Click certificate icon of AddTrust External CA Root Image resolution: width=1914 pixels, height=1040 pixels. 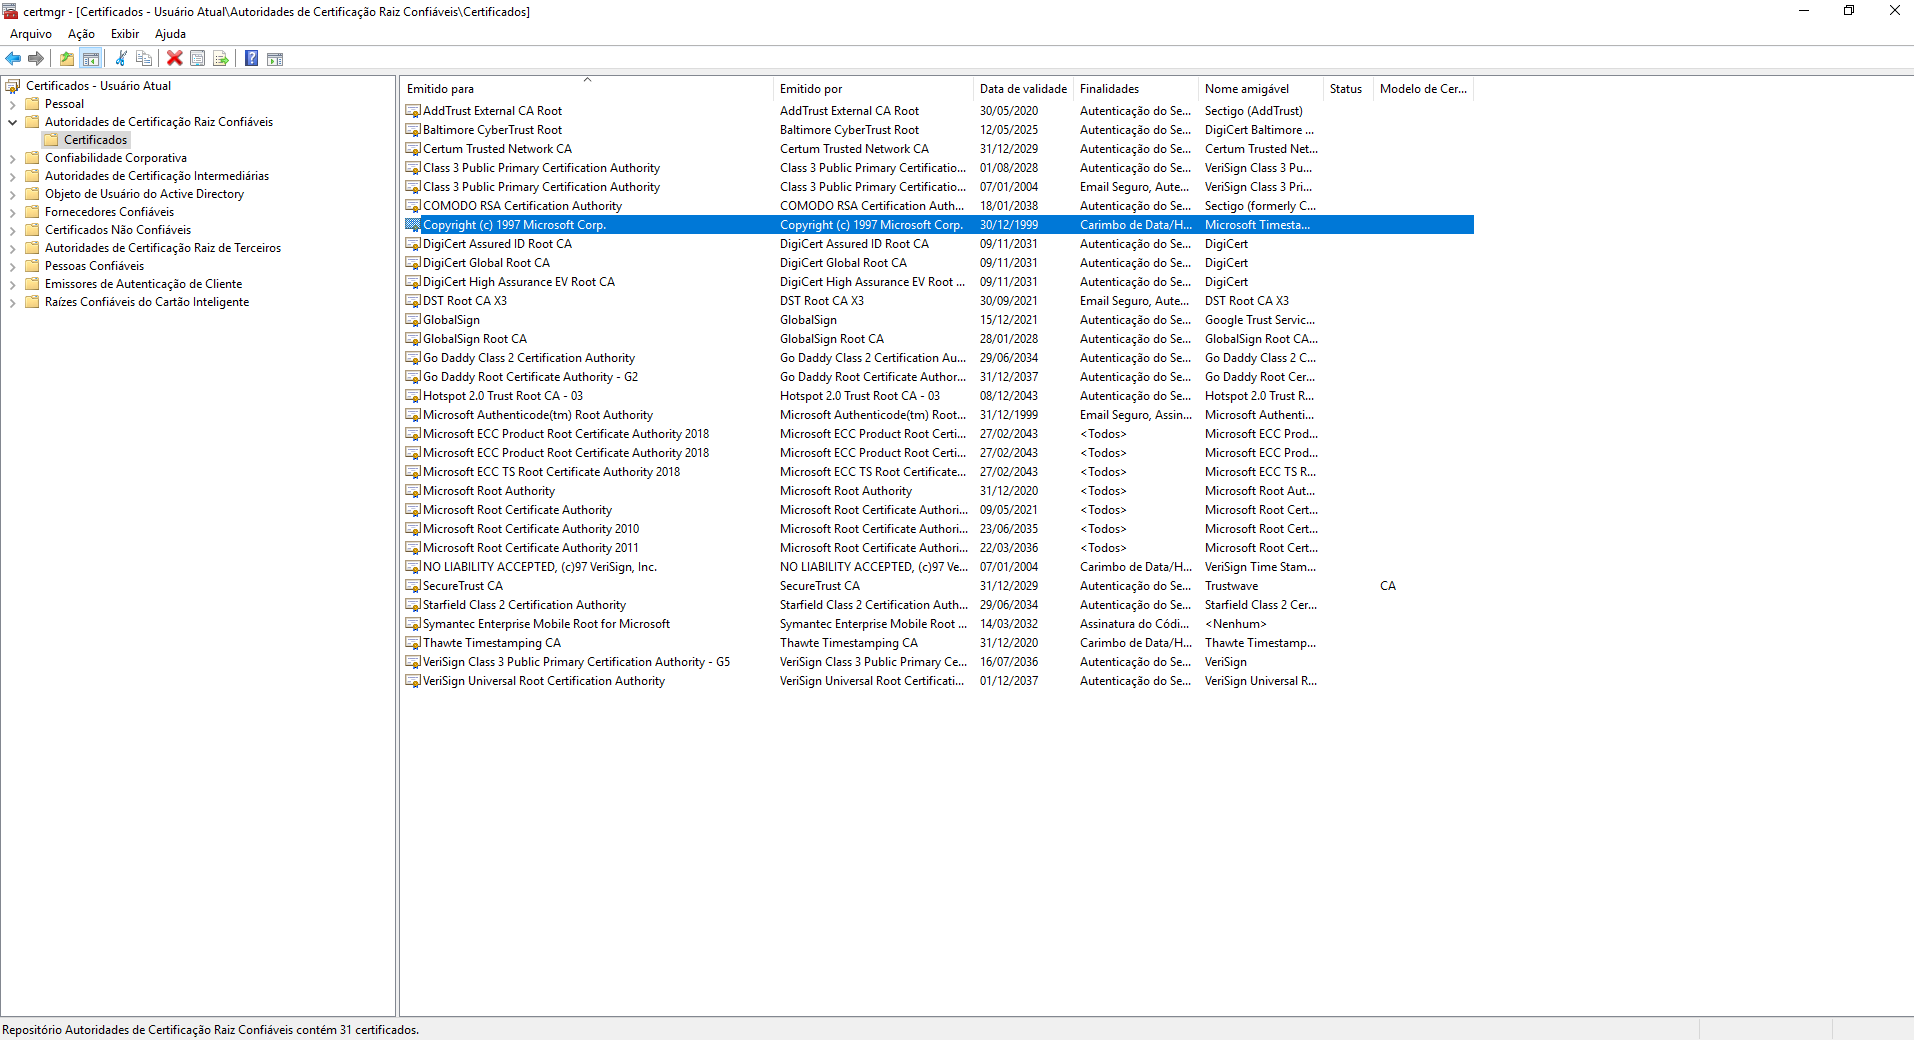coord(413,111)
